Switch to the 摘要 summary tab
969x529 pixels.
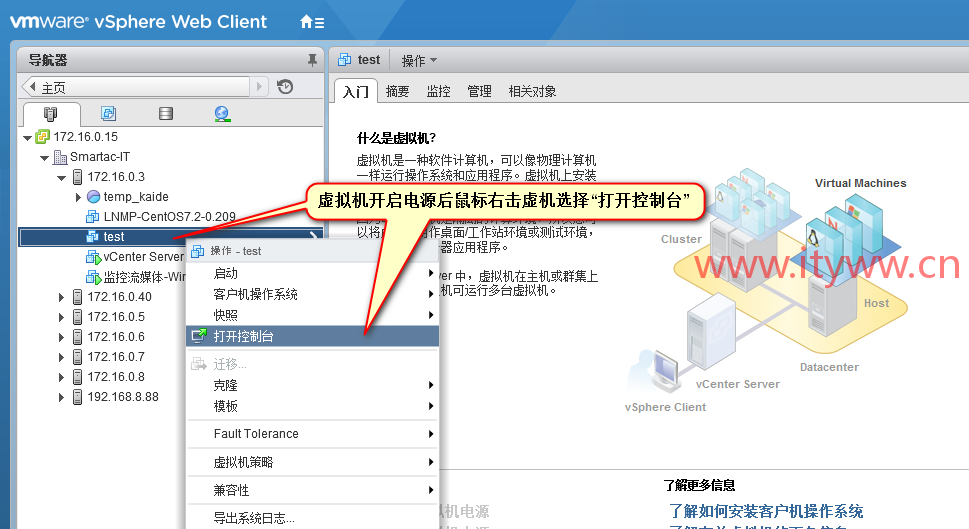[x=397, y=91]
